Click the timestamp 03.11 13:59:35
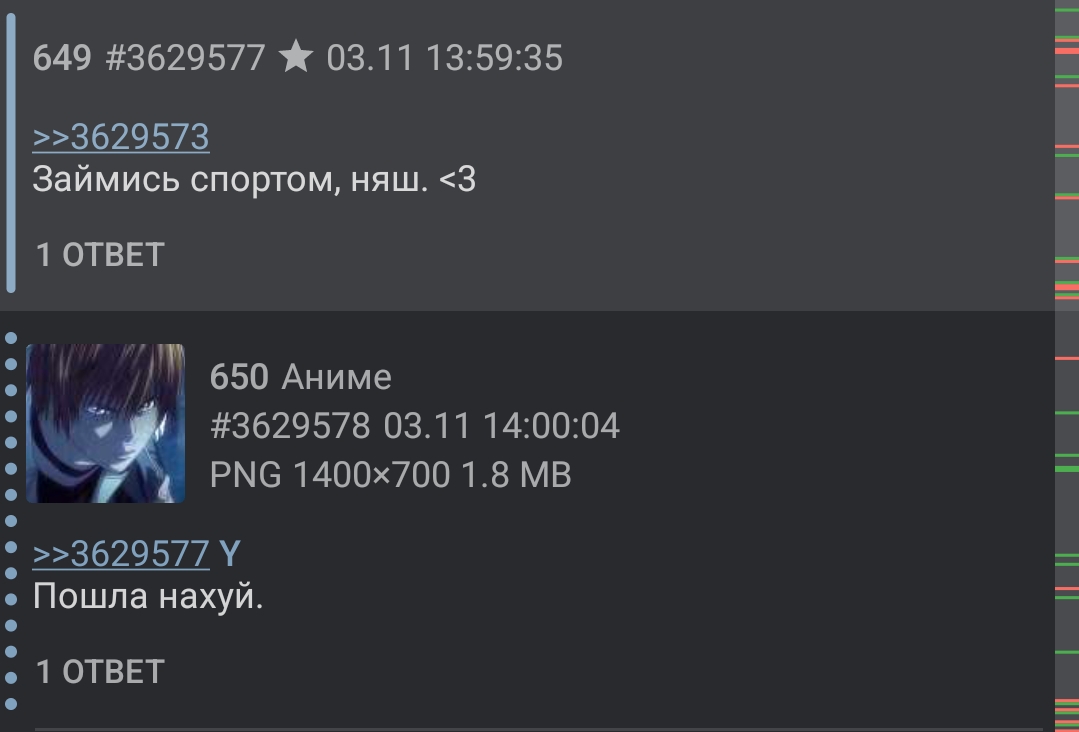The height and width of the screenshot is (732, 1079). [x=445, y=57]
